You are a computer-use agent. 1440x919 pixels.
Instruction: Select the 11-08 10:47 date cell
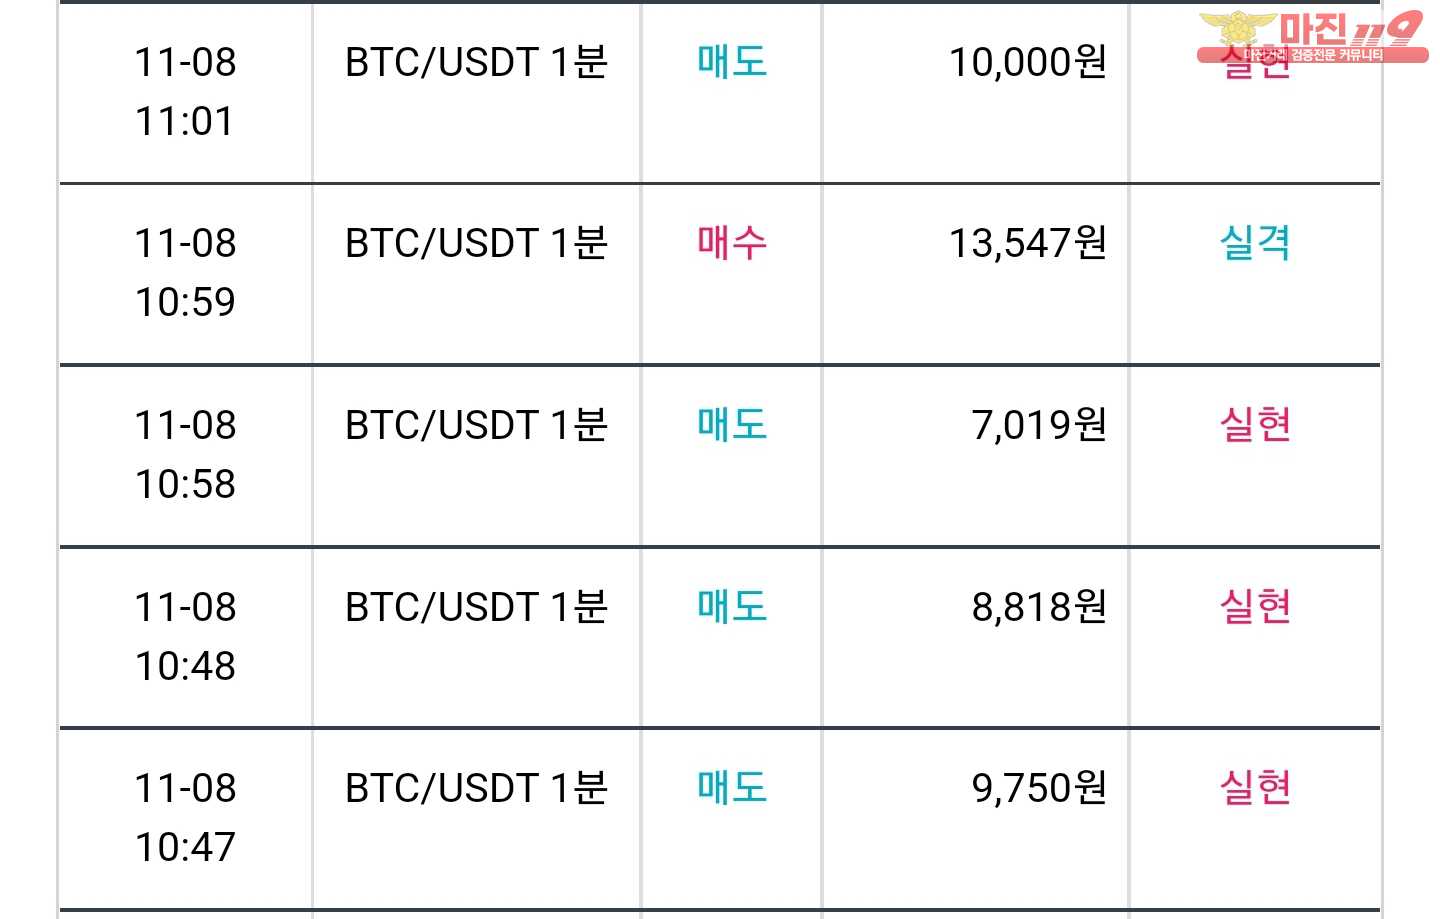pyautogui.click(x=185, y=817)
